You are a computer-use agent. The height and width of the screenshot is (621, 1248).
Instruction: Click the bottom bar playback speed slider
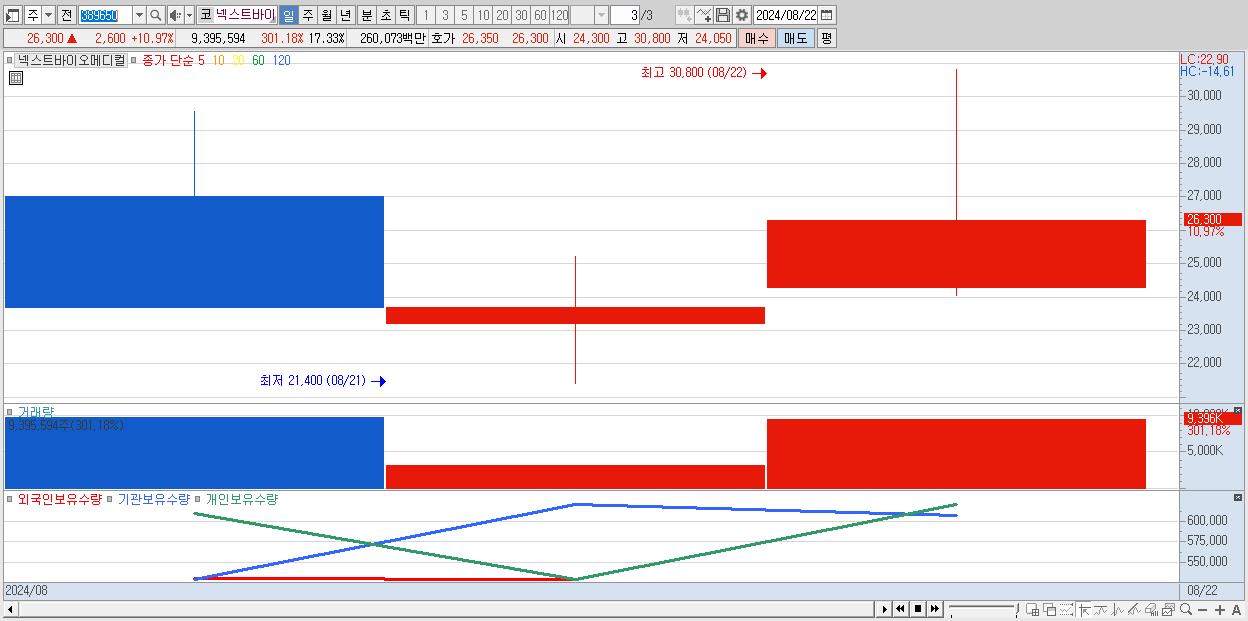[x=983, y=609]
